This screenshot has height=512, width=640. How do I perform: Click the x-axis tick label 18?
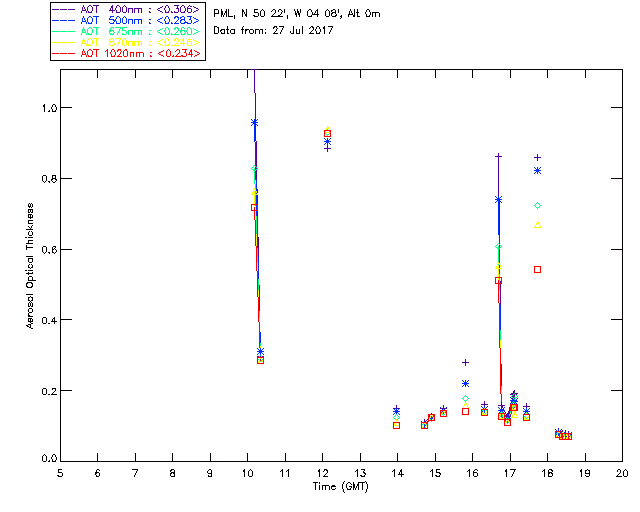click(x=547, y=474)
